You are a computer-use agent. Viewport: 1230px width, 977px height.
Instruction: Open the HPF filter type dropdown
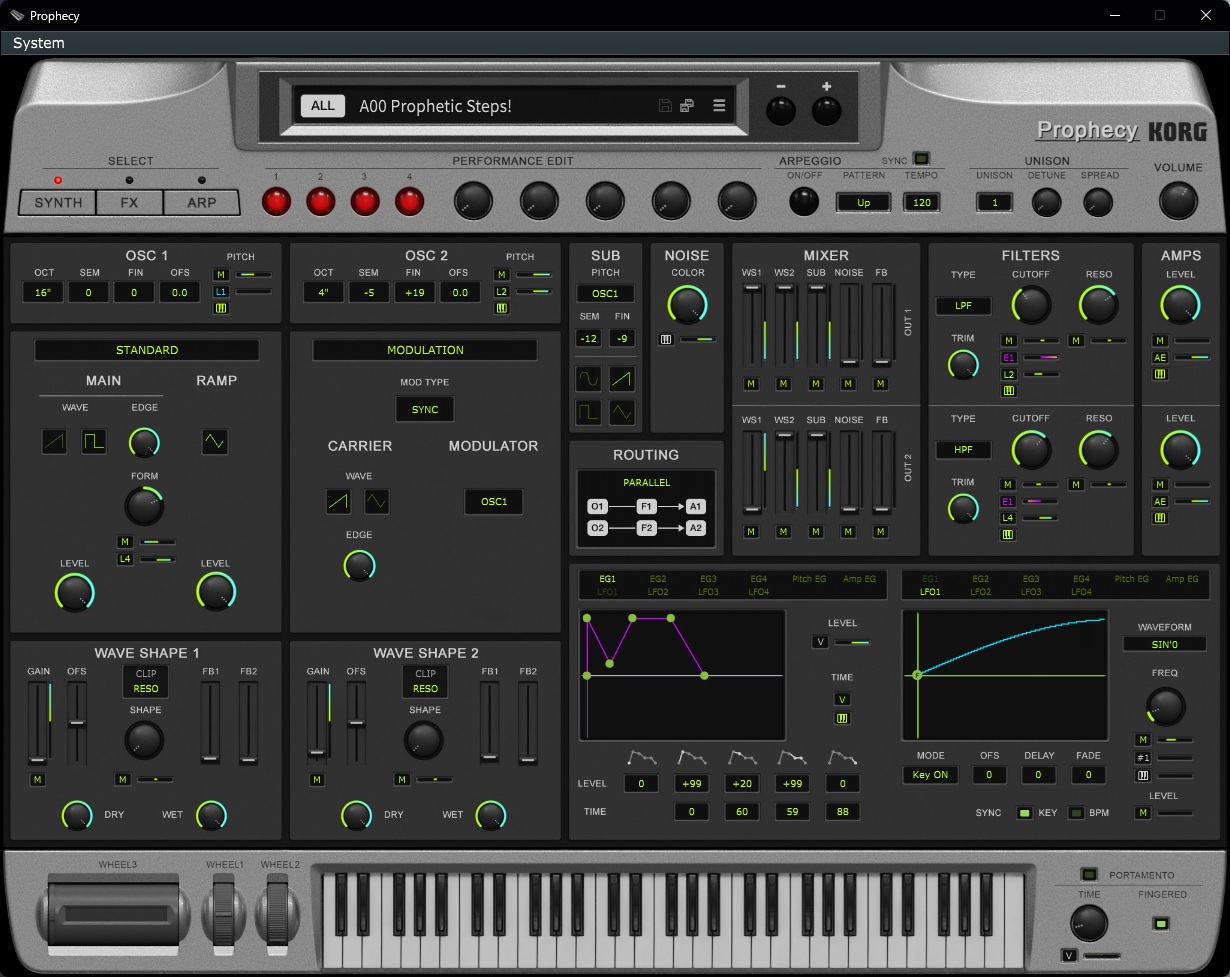[963, 449]
